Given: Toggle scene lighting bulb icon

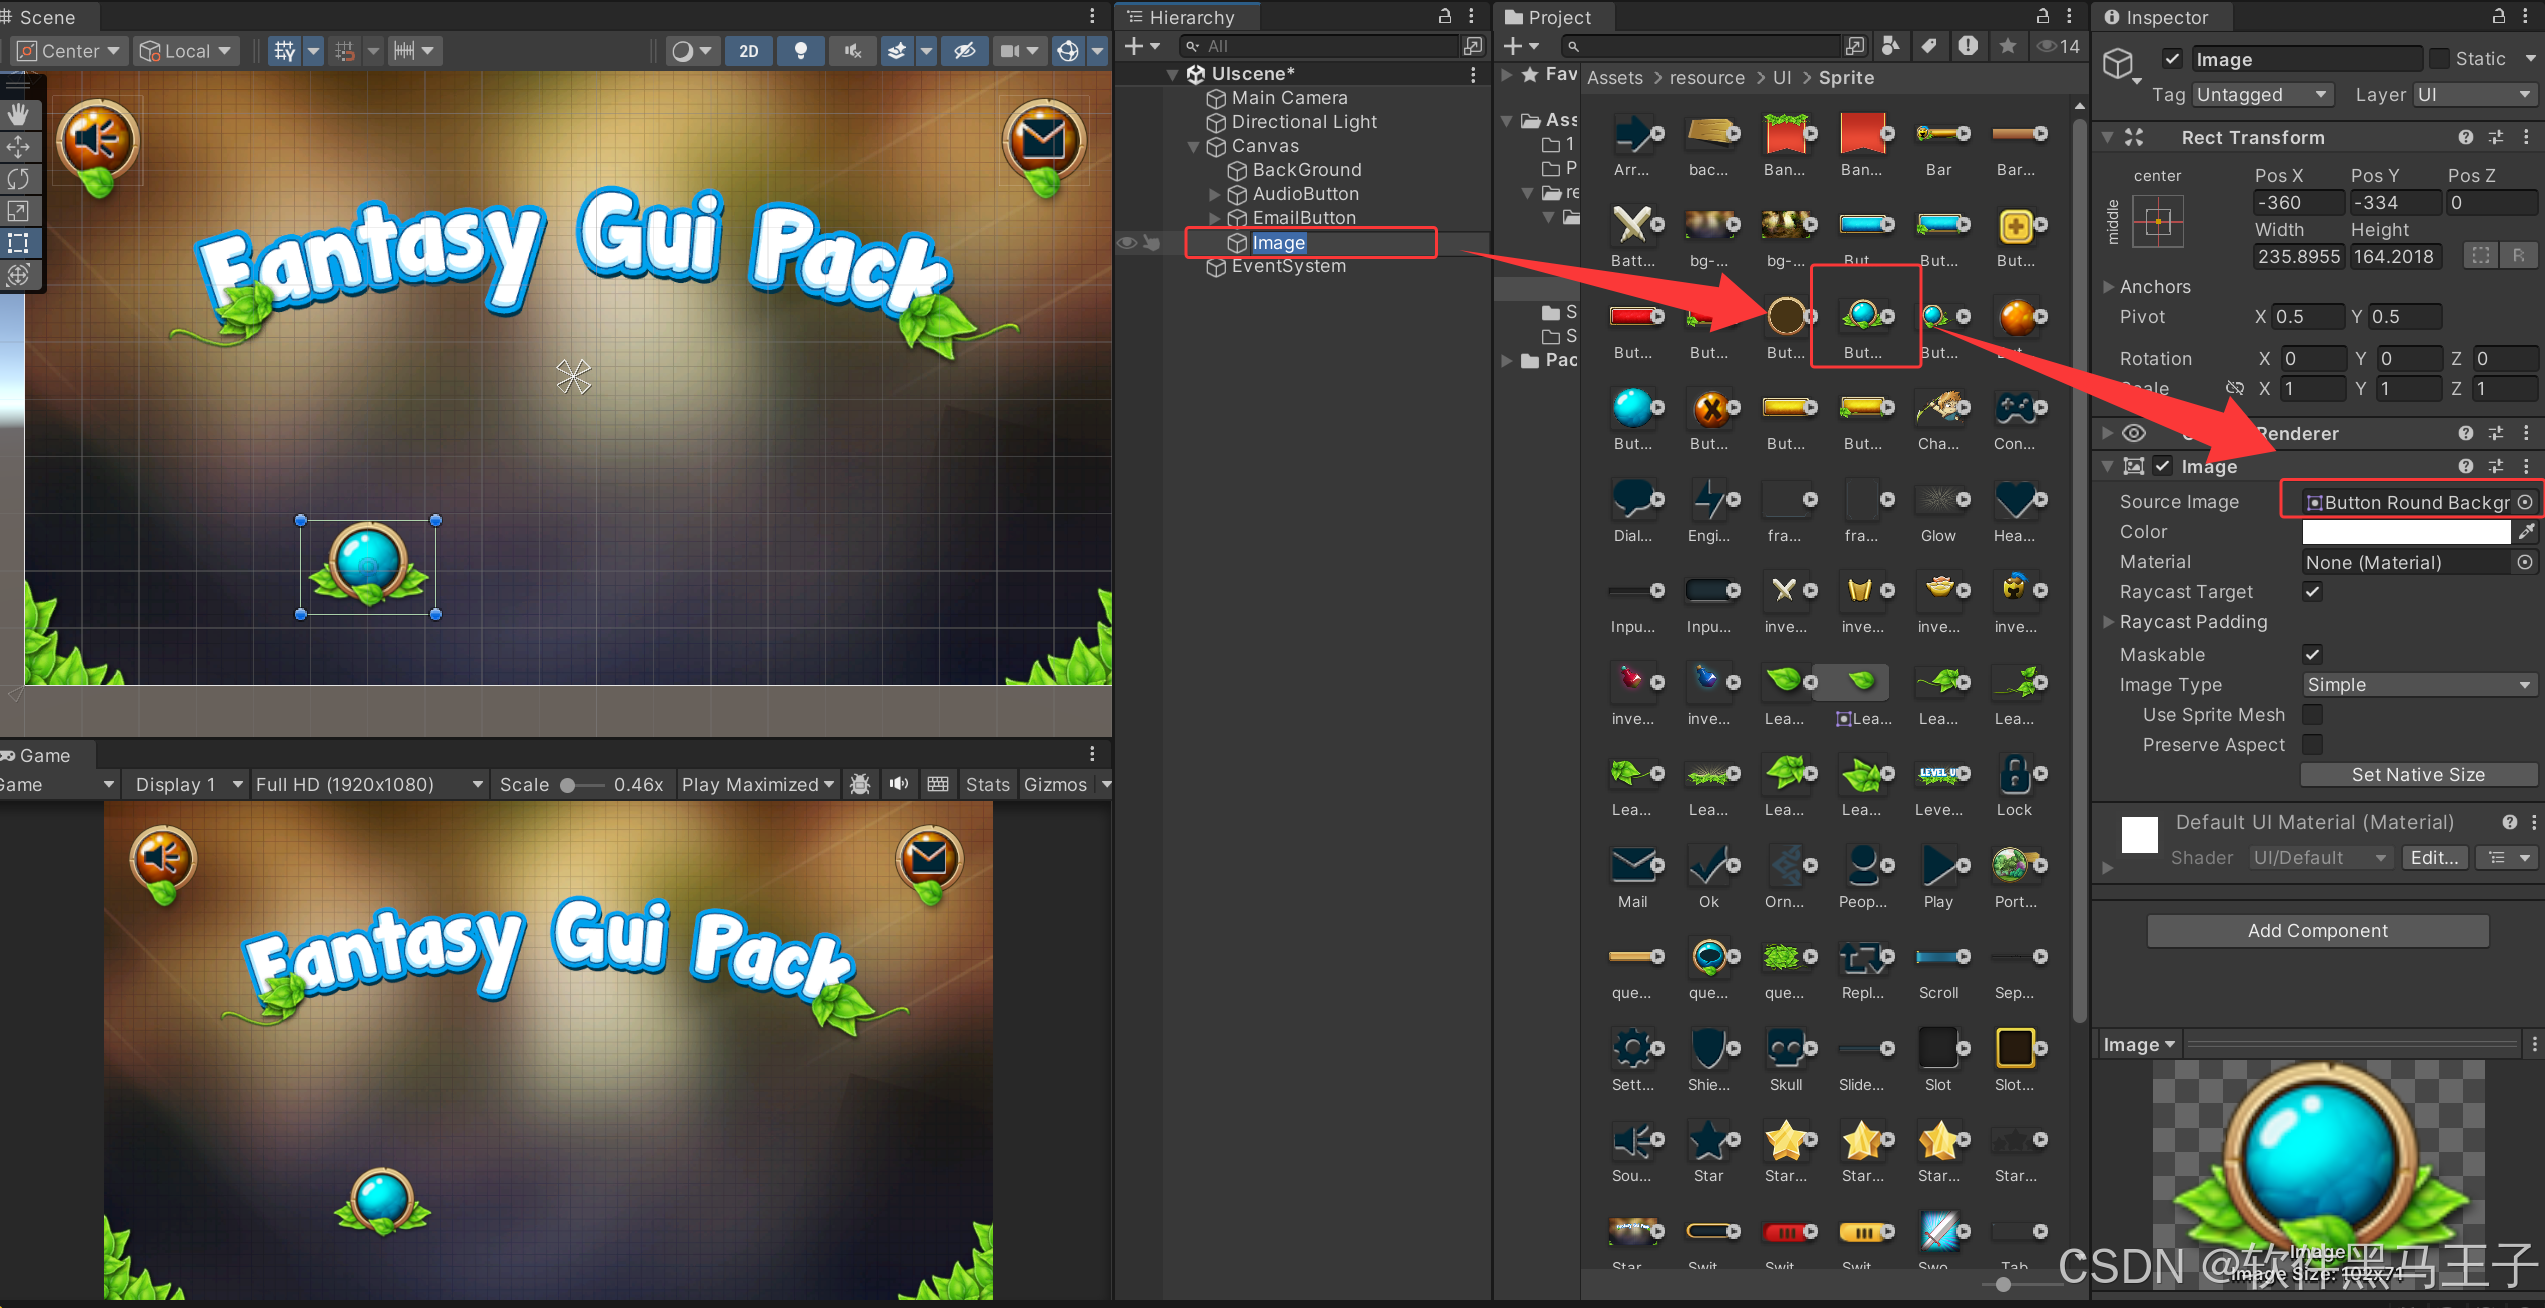Looking at the screenshot, I should (x=800, y=51).
